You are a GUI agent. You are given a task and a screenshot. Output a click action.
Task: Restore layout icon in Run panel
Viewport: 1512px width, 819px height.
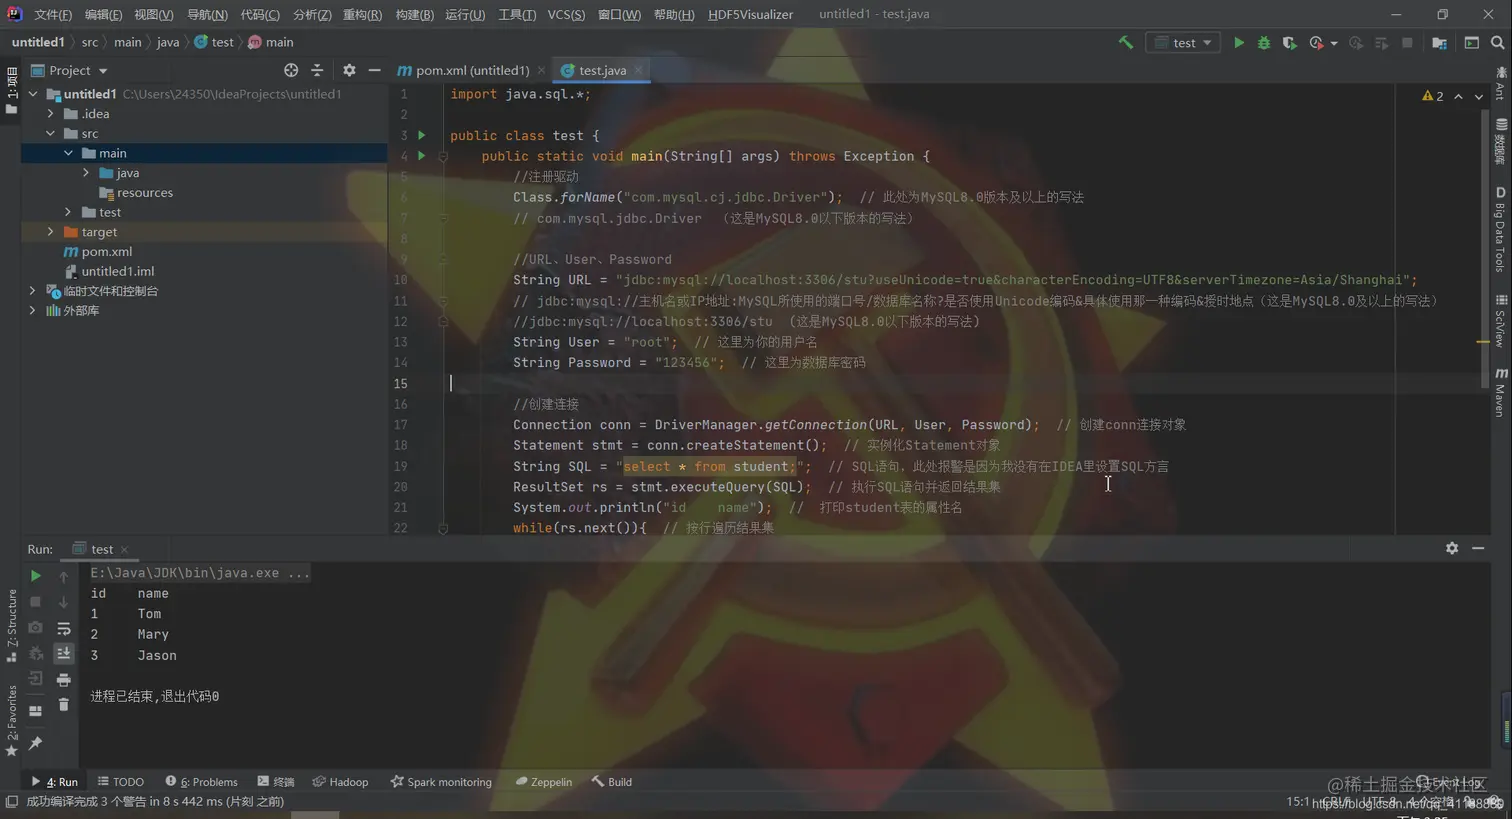tap(35, 711)
